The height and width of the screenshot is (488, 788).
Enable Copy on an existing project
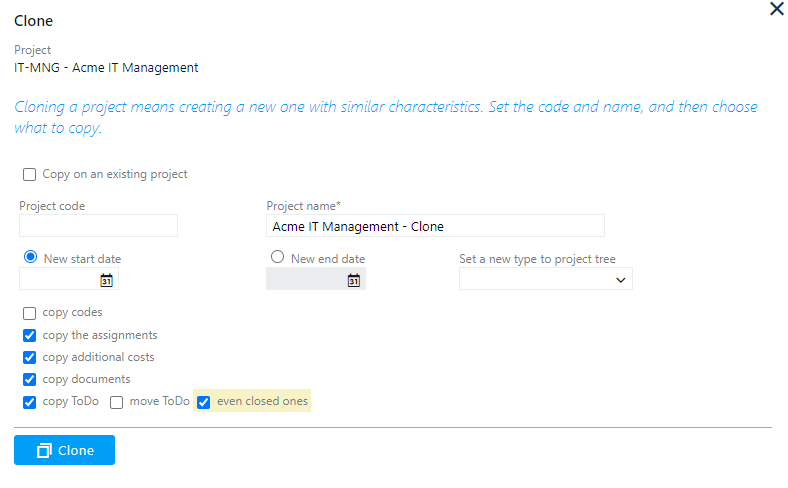(29, 175)
